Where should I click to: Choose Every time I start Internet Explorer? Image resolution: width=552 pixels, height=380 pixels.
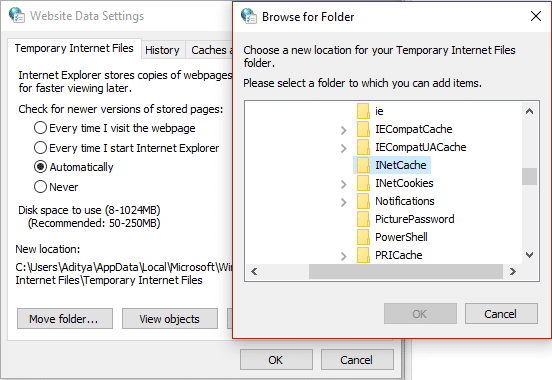click(x=126, y=148)
